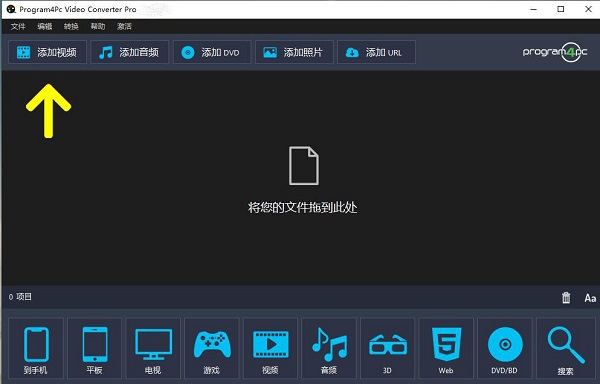Open the 文件 (File) menu
The image size is (600, 384).
tap(18, 26)
